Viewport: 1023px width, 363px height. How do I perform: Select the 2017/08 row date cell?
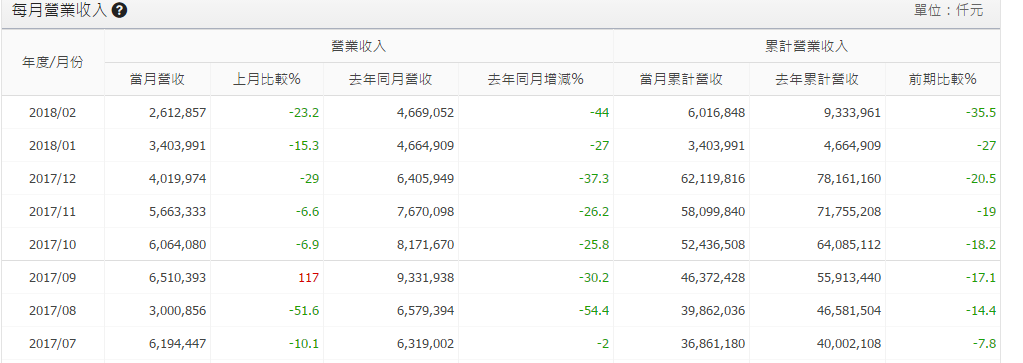(x=53, y=311)
